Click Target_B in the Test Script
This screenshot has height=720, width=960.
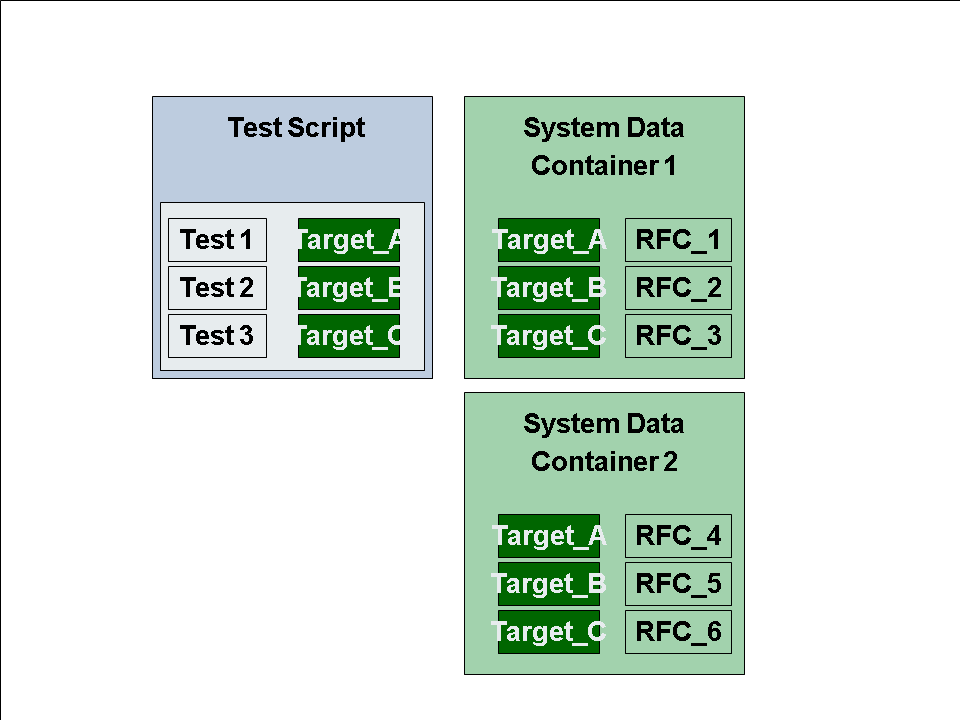click(349, 288)
